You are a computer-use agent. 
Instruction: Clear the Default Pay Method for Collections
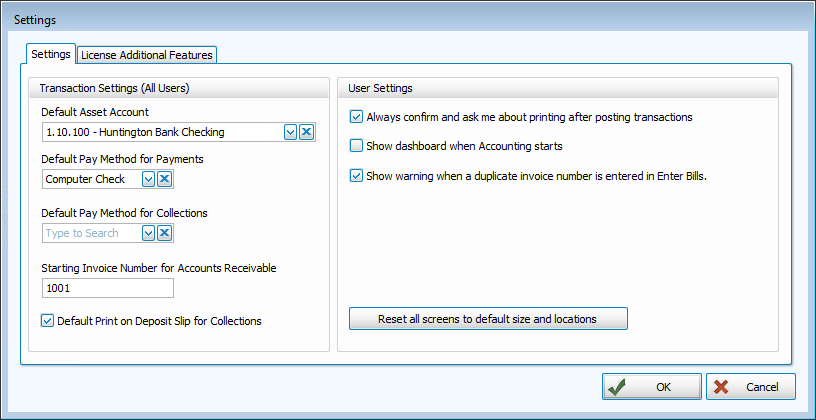pos(165,233)
